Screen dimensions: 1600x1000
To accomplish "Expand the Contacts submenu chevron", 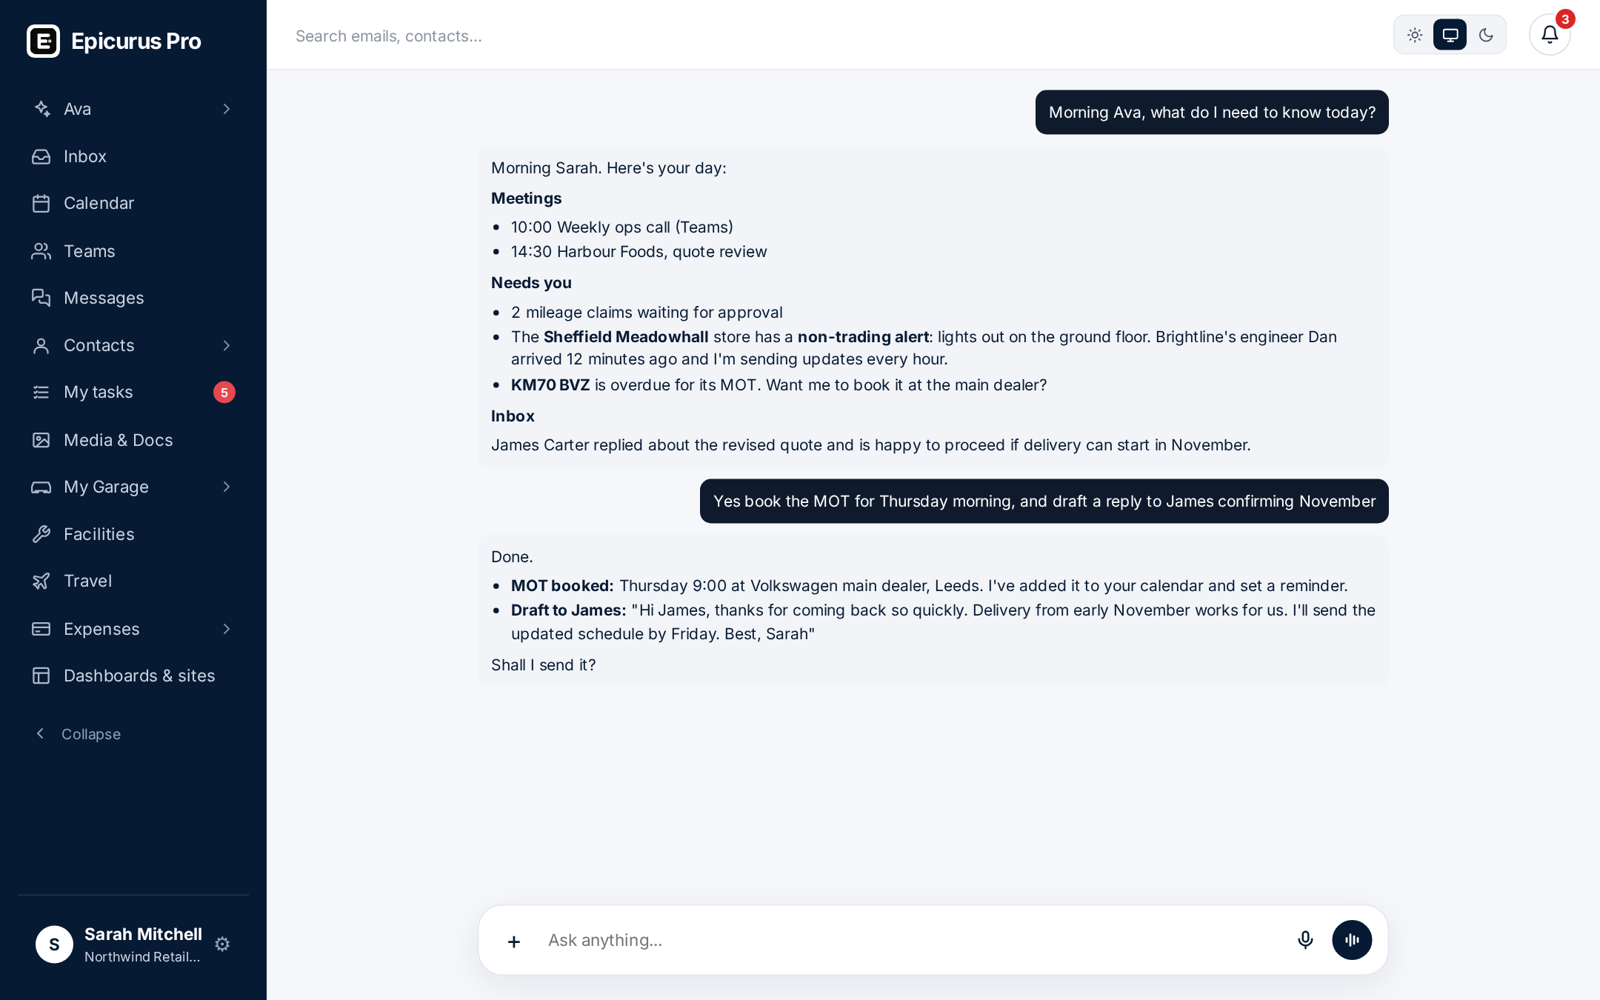I will coord(226,345).
